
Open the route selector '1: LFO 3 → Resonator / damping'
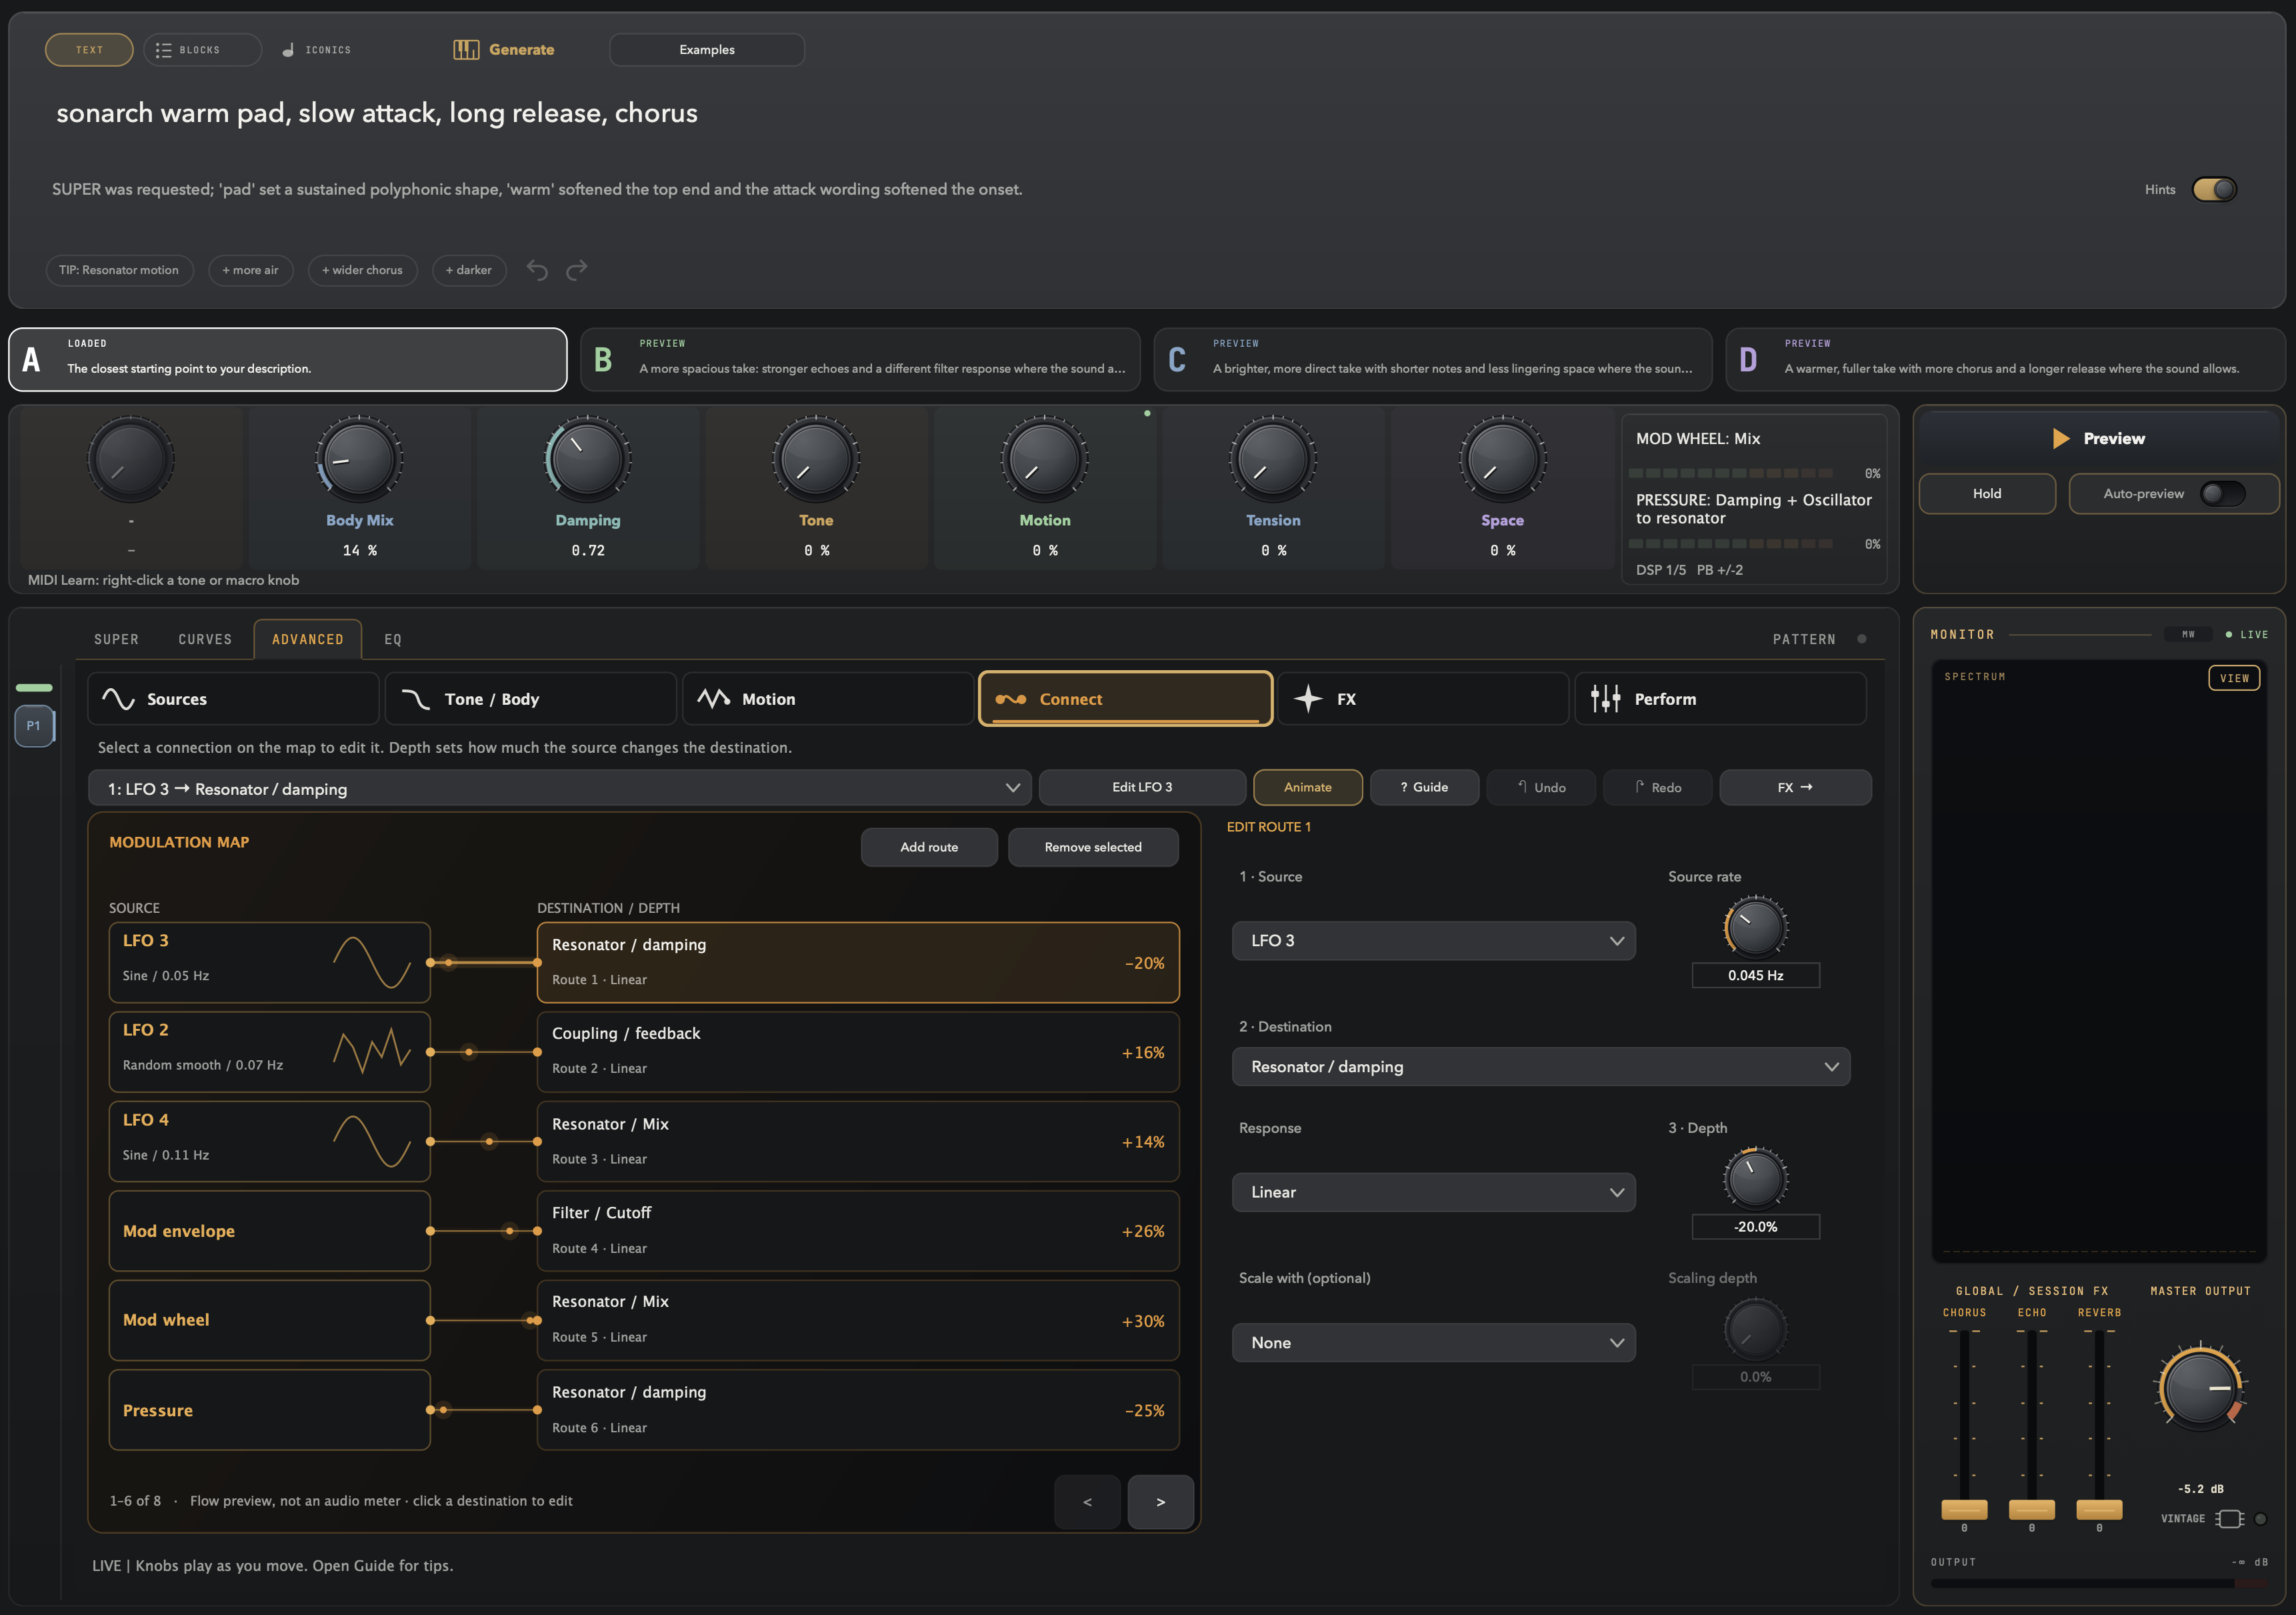(x=560, y=788)
